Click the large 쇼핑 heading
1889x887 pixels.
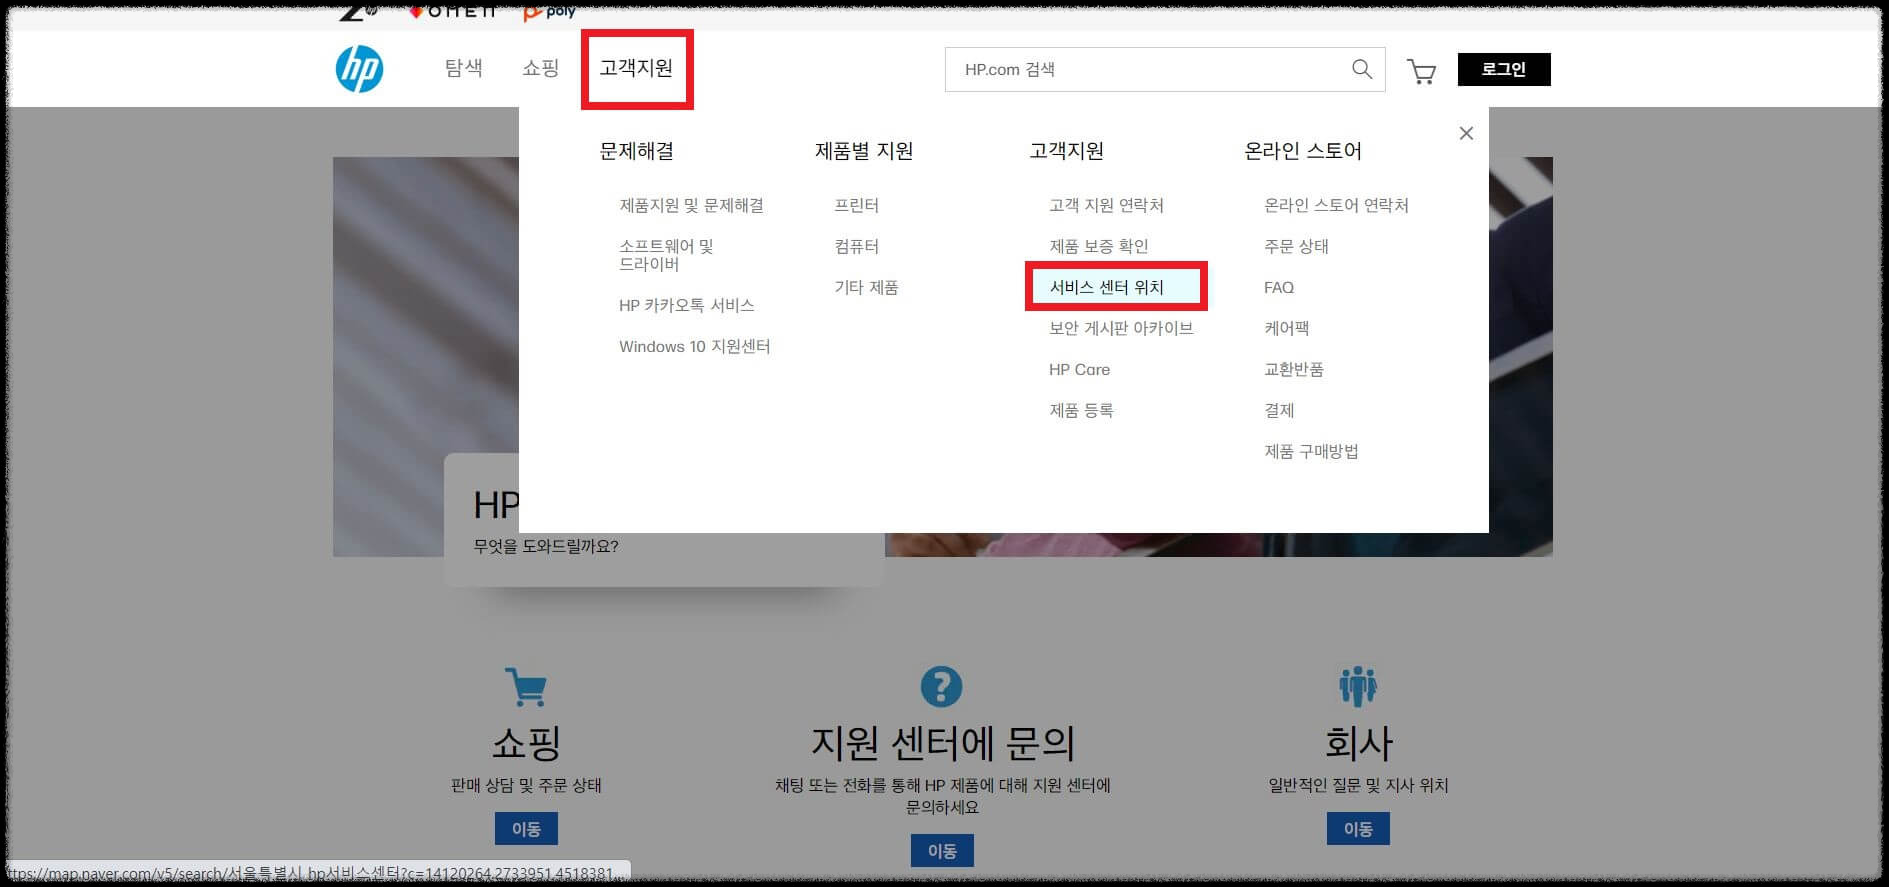coord(526,743)
